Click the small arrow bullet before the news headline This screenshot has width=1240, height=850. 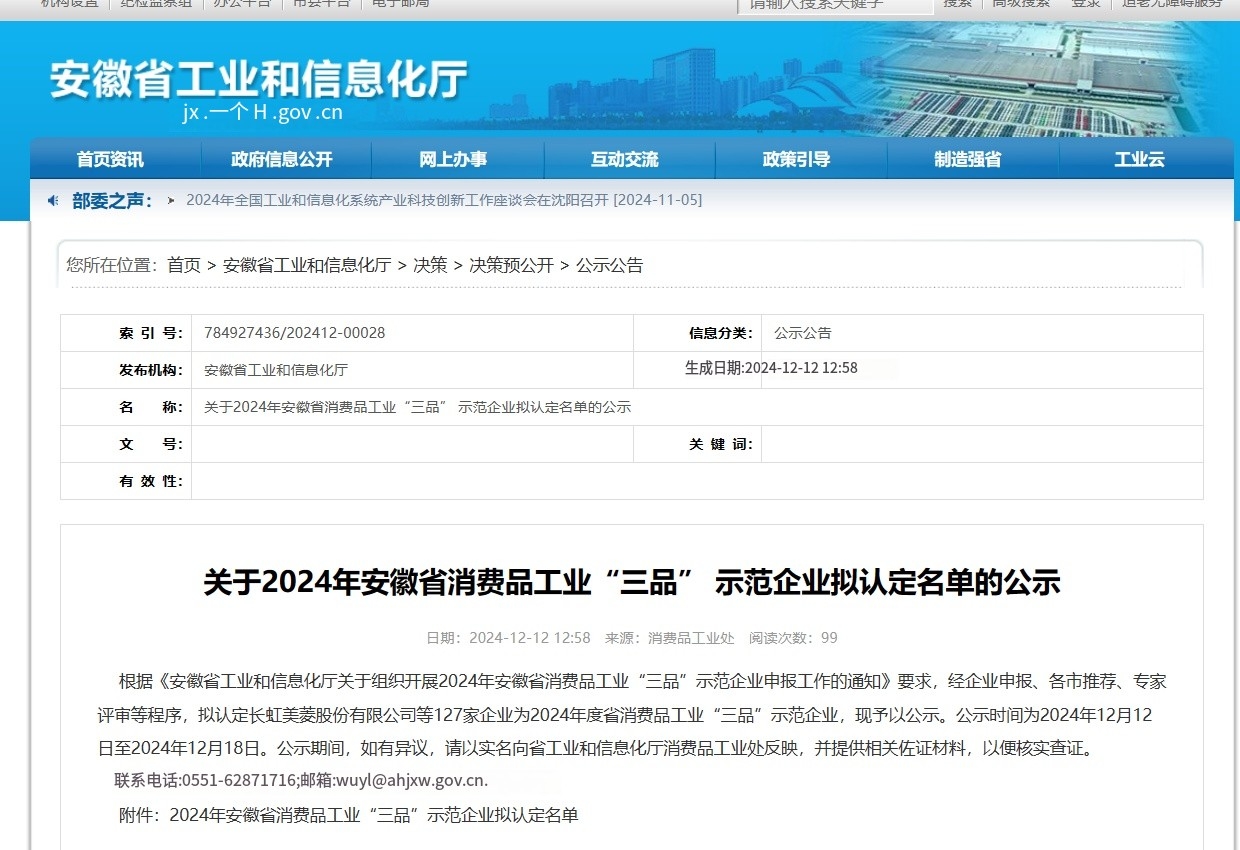coord(171,201)
